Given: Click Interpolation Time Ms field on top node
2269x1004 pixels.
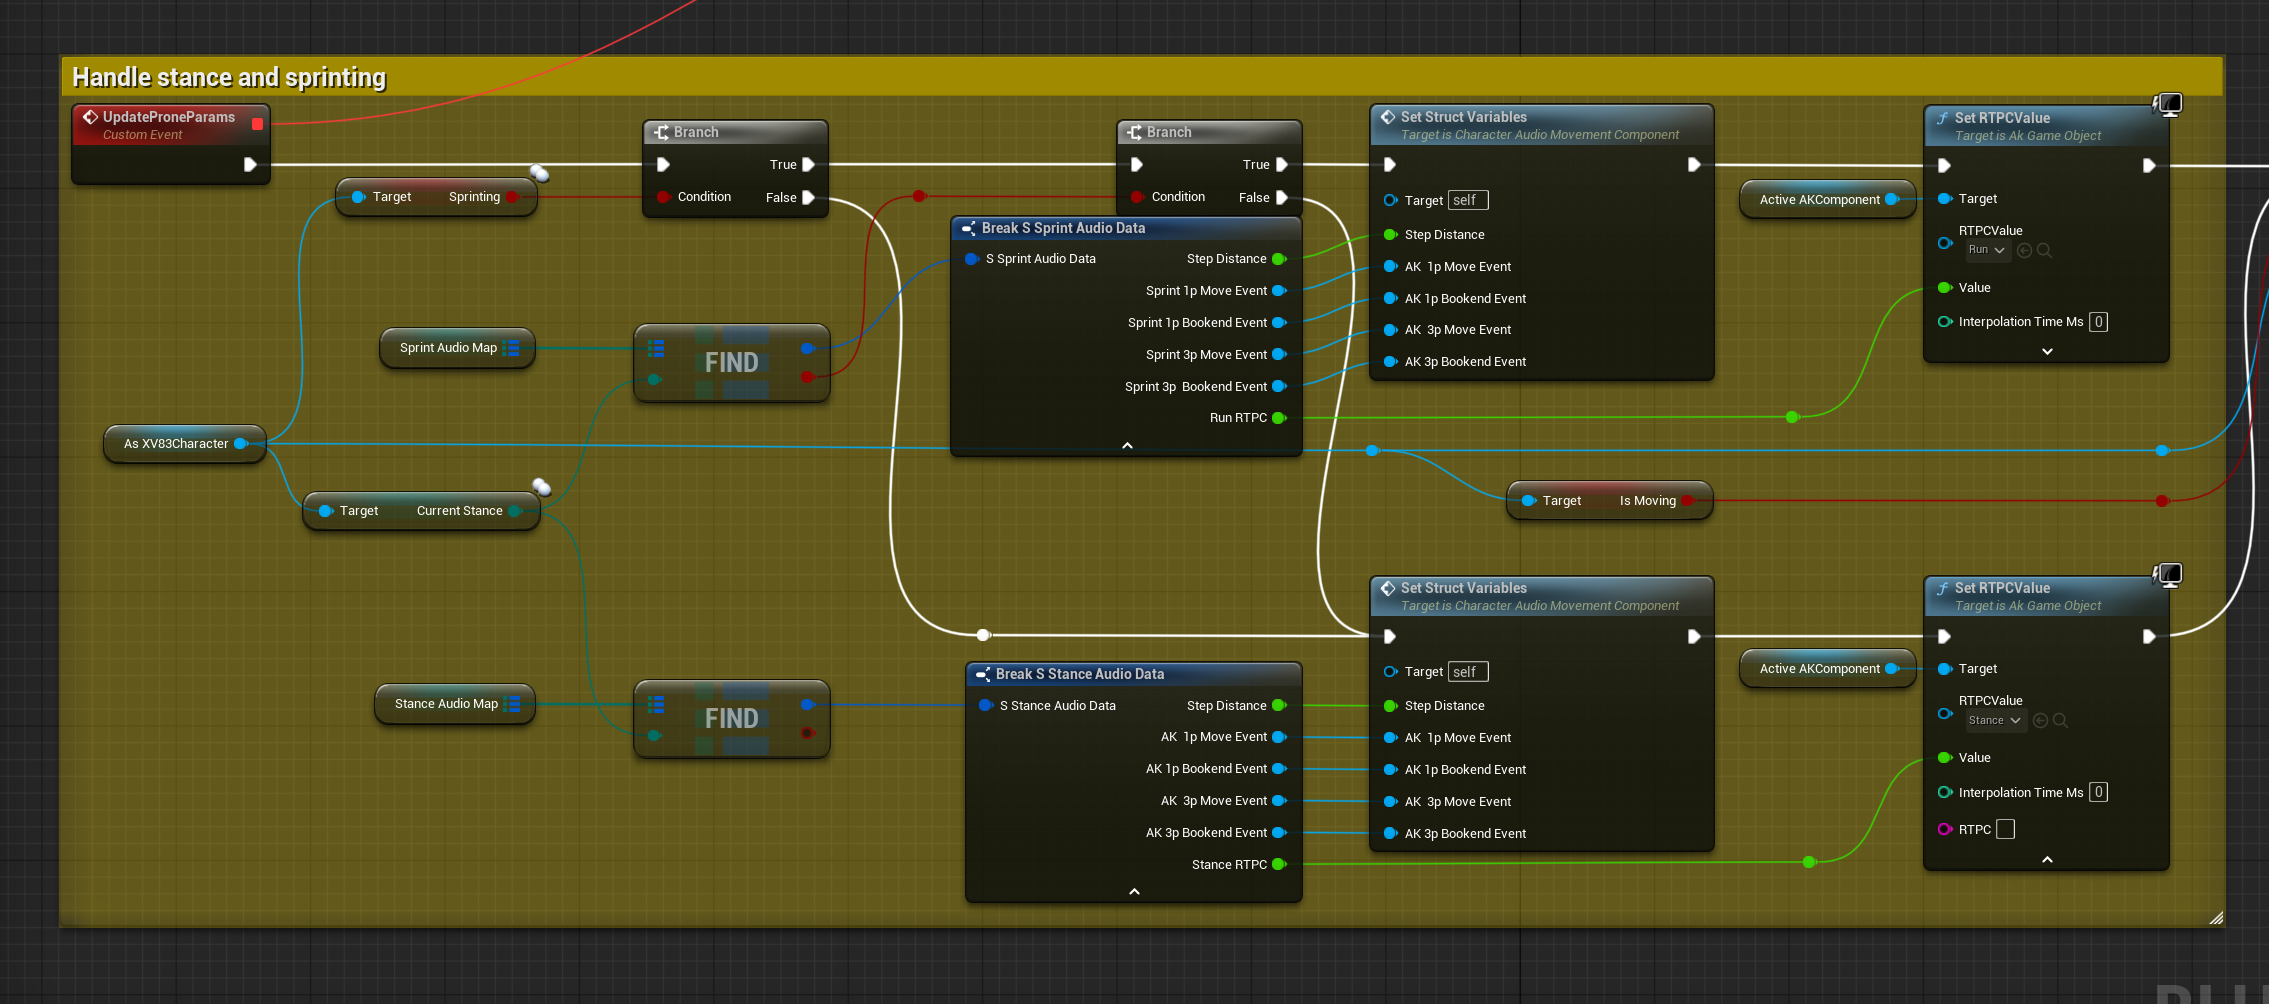Looking at the screenshot, I should 2098,322.
